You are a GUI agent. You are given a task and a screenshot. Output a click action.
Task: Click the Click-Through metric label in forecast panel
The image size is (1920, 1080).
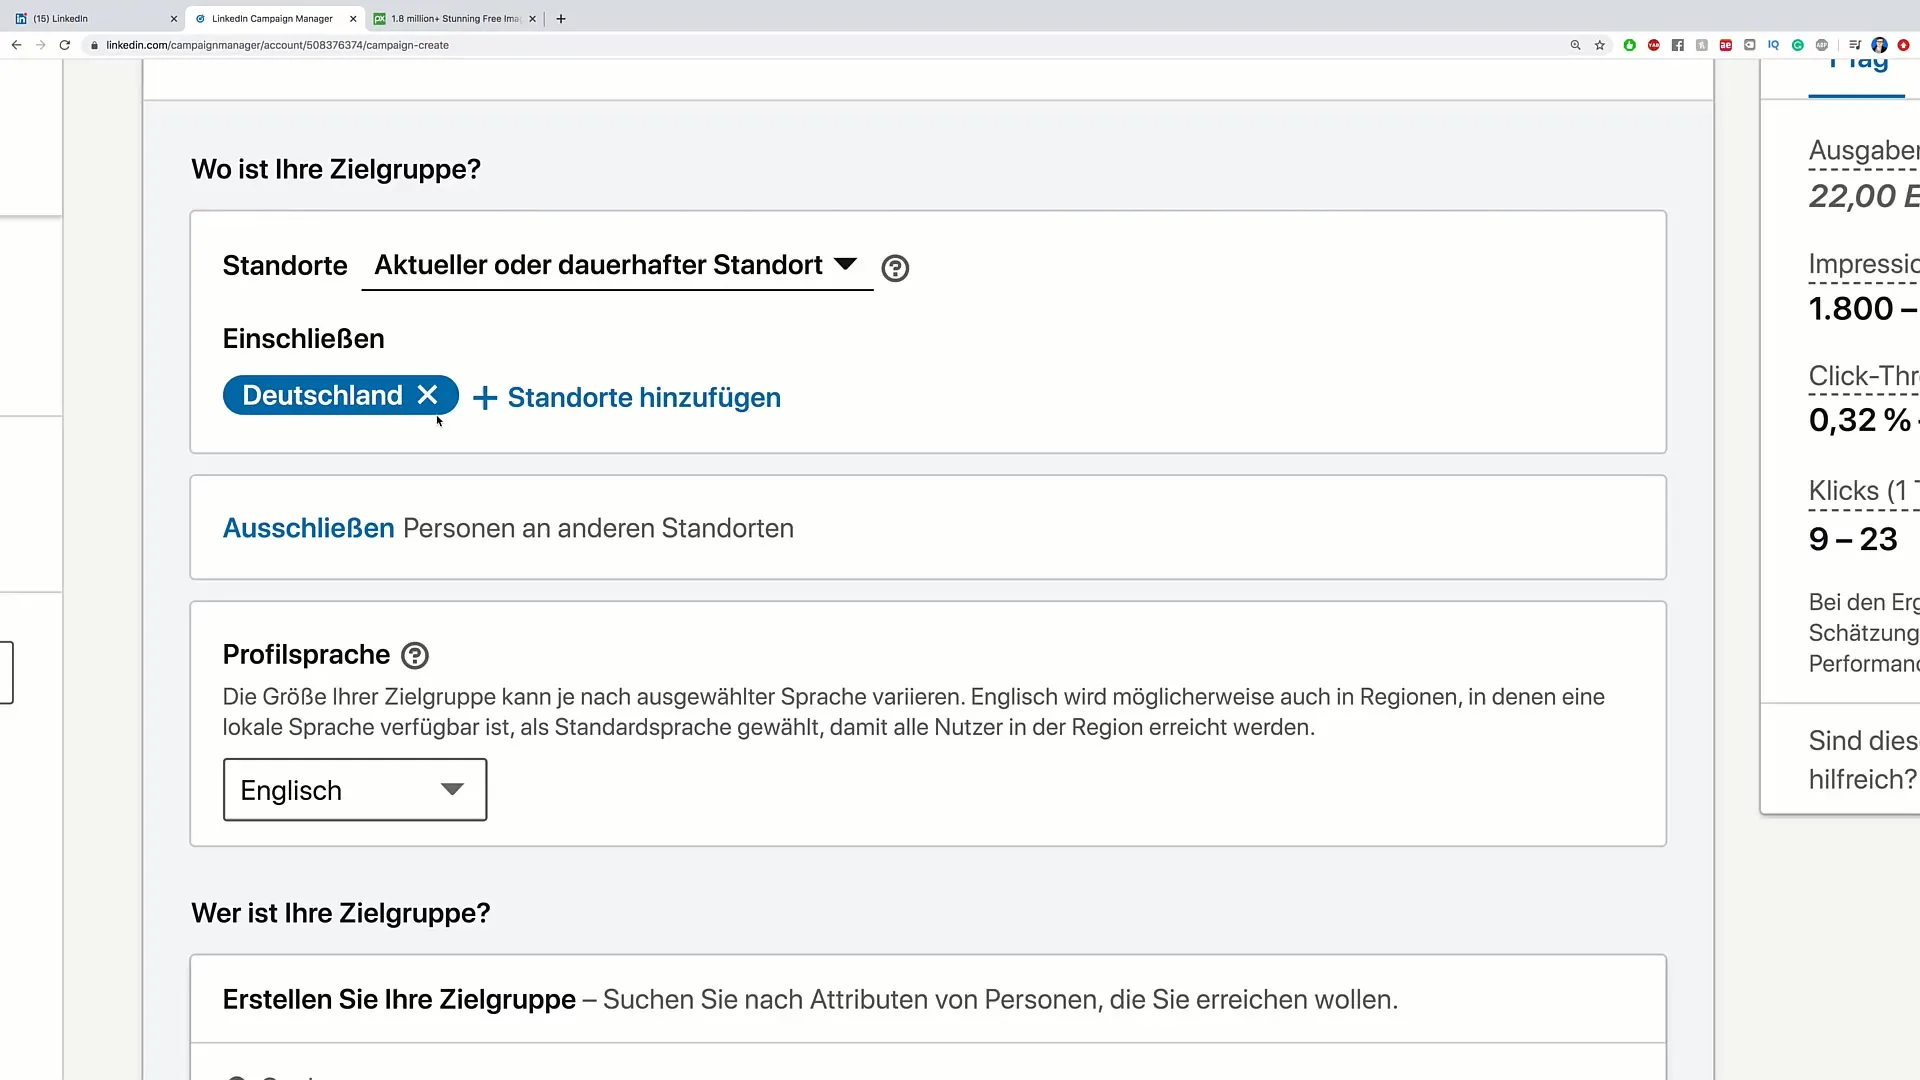click(1864, 376)
